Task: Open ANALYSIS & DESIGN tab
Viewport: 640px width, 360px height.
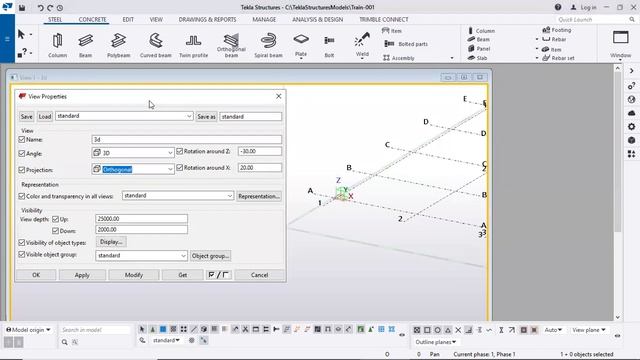Action: pyautogui.click(x=318, y=20)
